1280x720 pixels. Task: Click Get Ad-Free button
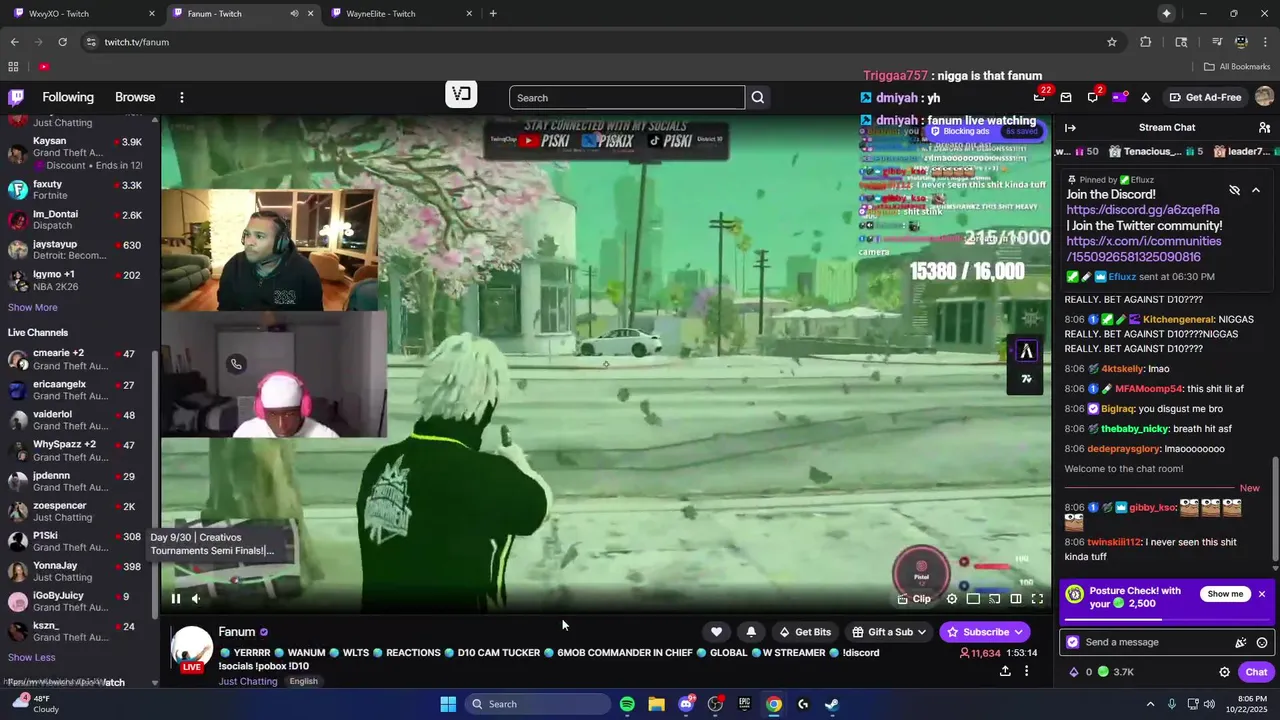click(x=1204, y=97)
